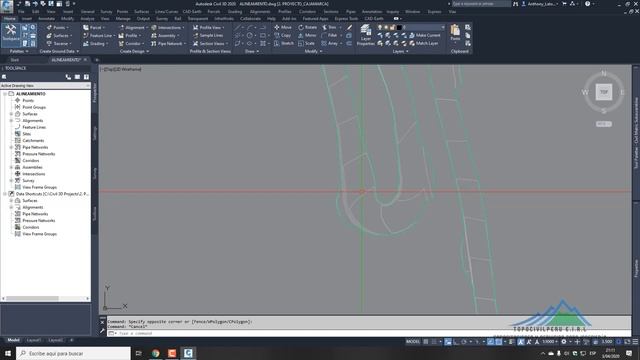Viewport: 640px width, 360px height.
Task: Click the Grading tool
Action: [x=95, y=43]
